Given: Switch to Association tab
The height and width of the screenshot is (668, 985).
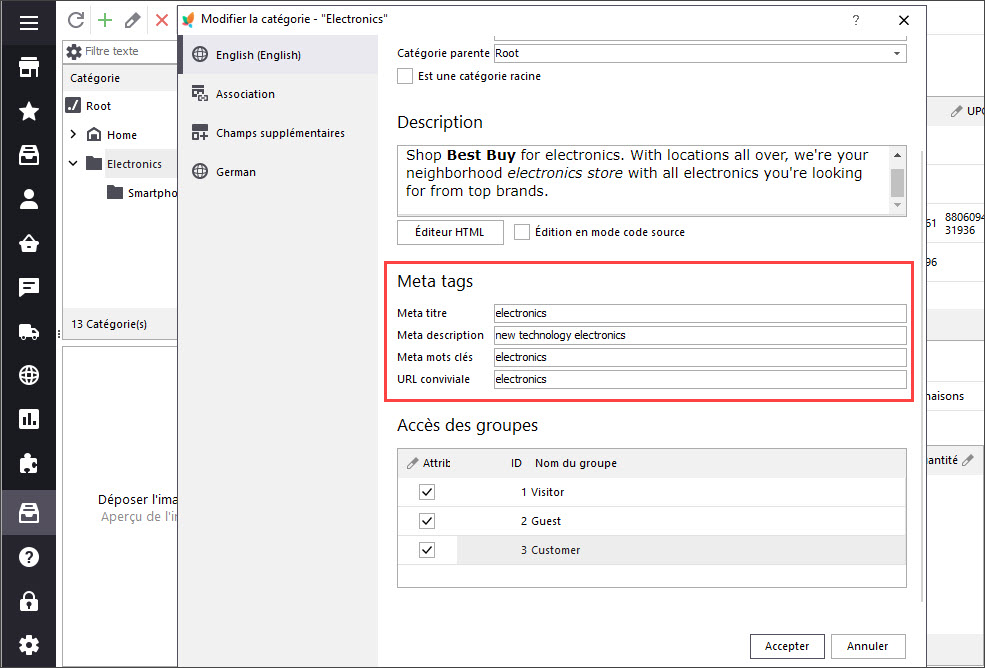Looking at the screenshot, I should pyautogui.click(x=278, y=94).
